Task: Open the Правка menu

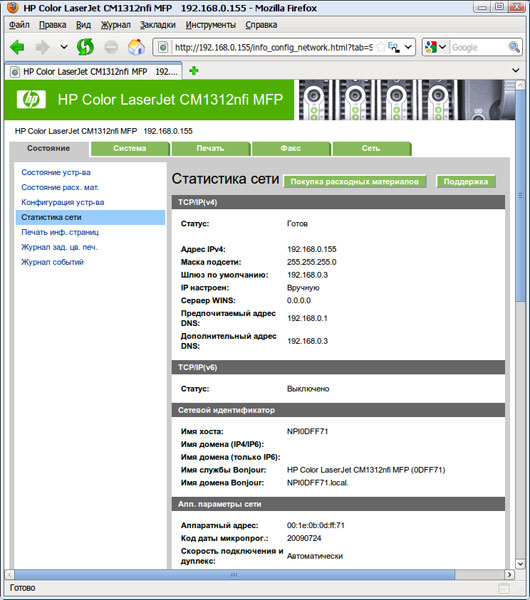Action: (x=52, y=25)
